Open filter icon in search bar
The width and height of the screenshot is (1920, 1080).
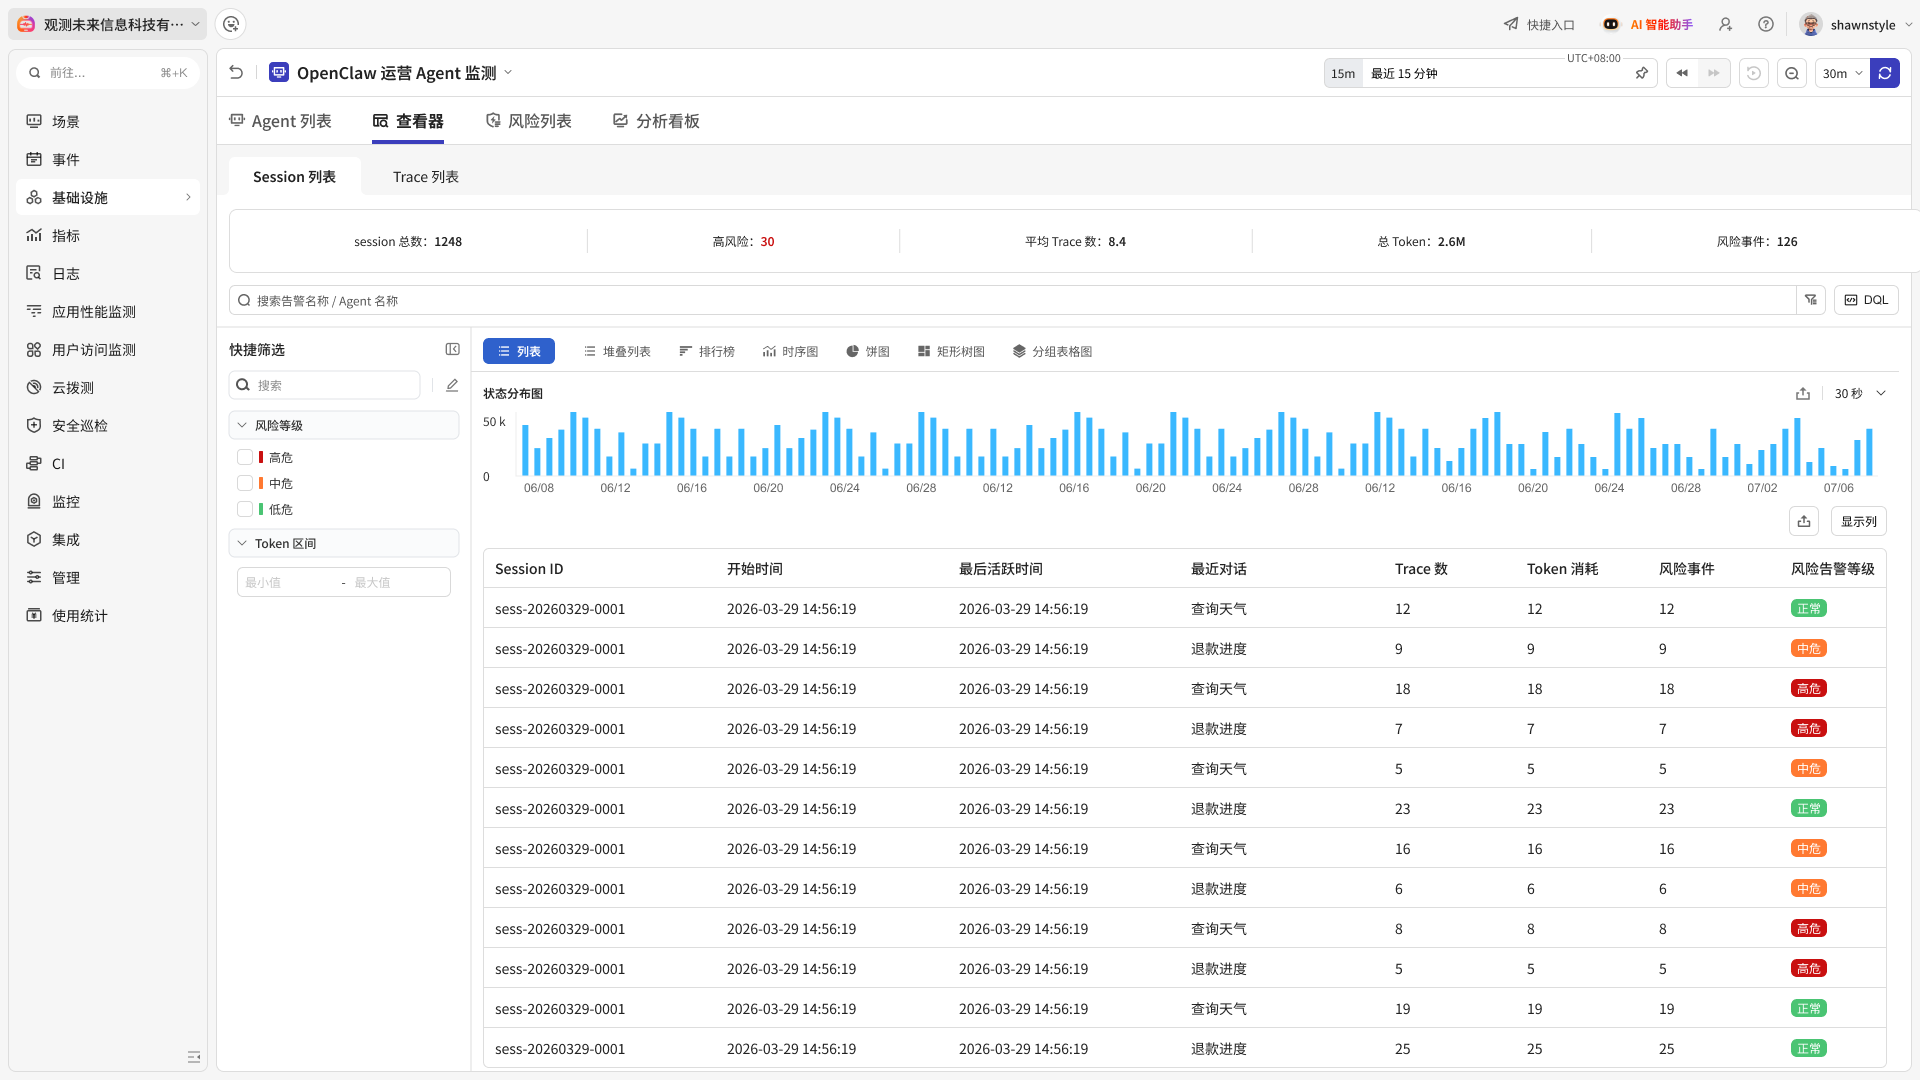pyautogui.click(x=1811, y=300)
